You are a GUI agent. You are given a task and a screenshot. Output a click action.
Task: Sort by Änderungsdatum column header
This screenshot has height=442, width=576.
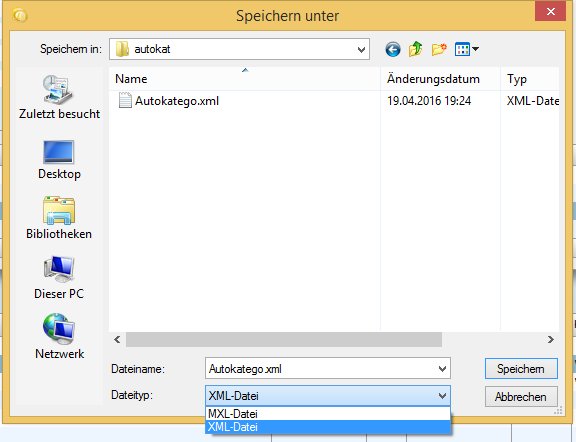440,79
